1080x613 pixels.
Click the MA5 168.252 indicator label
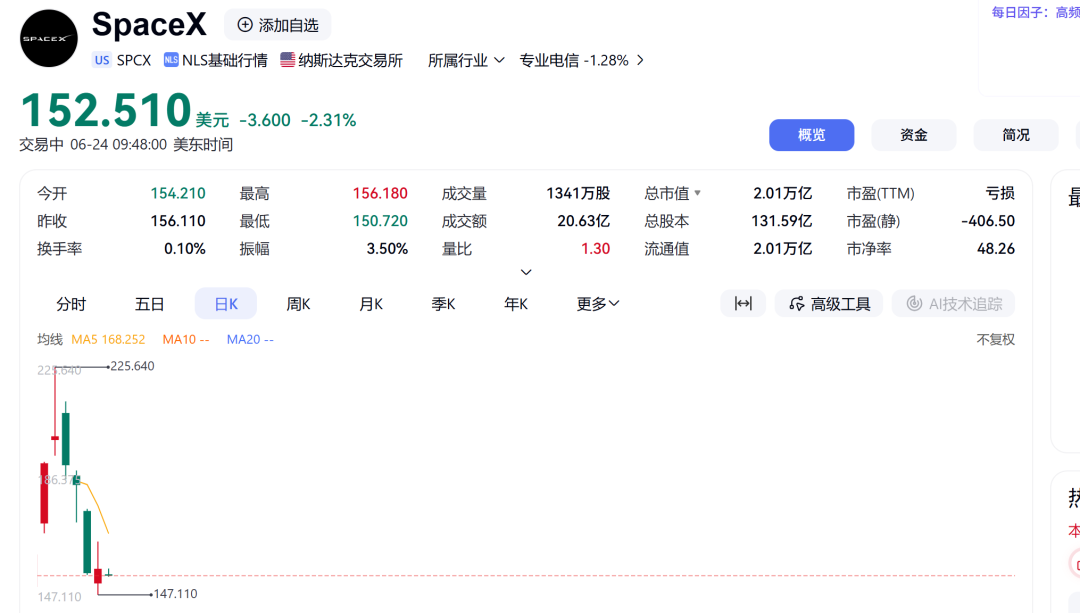pyautogui.click(x=108, y=340)
